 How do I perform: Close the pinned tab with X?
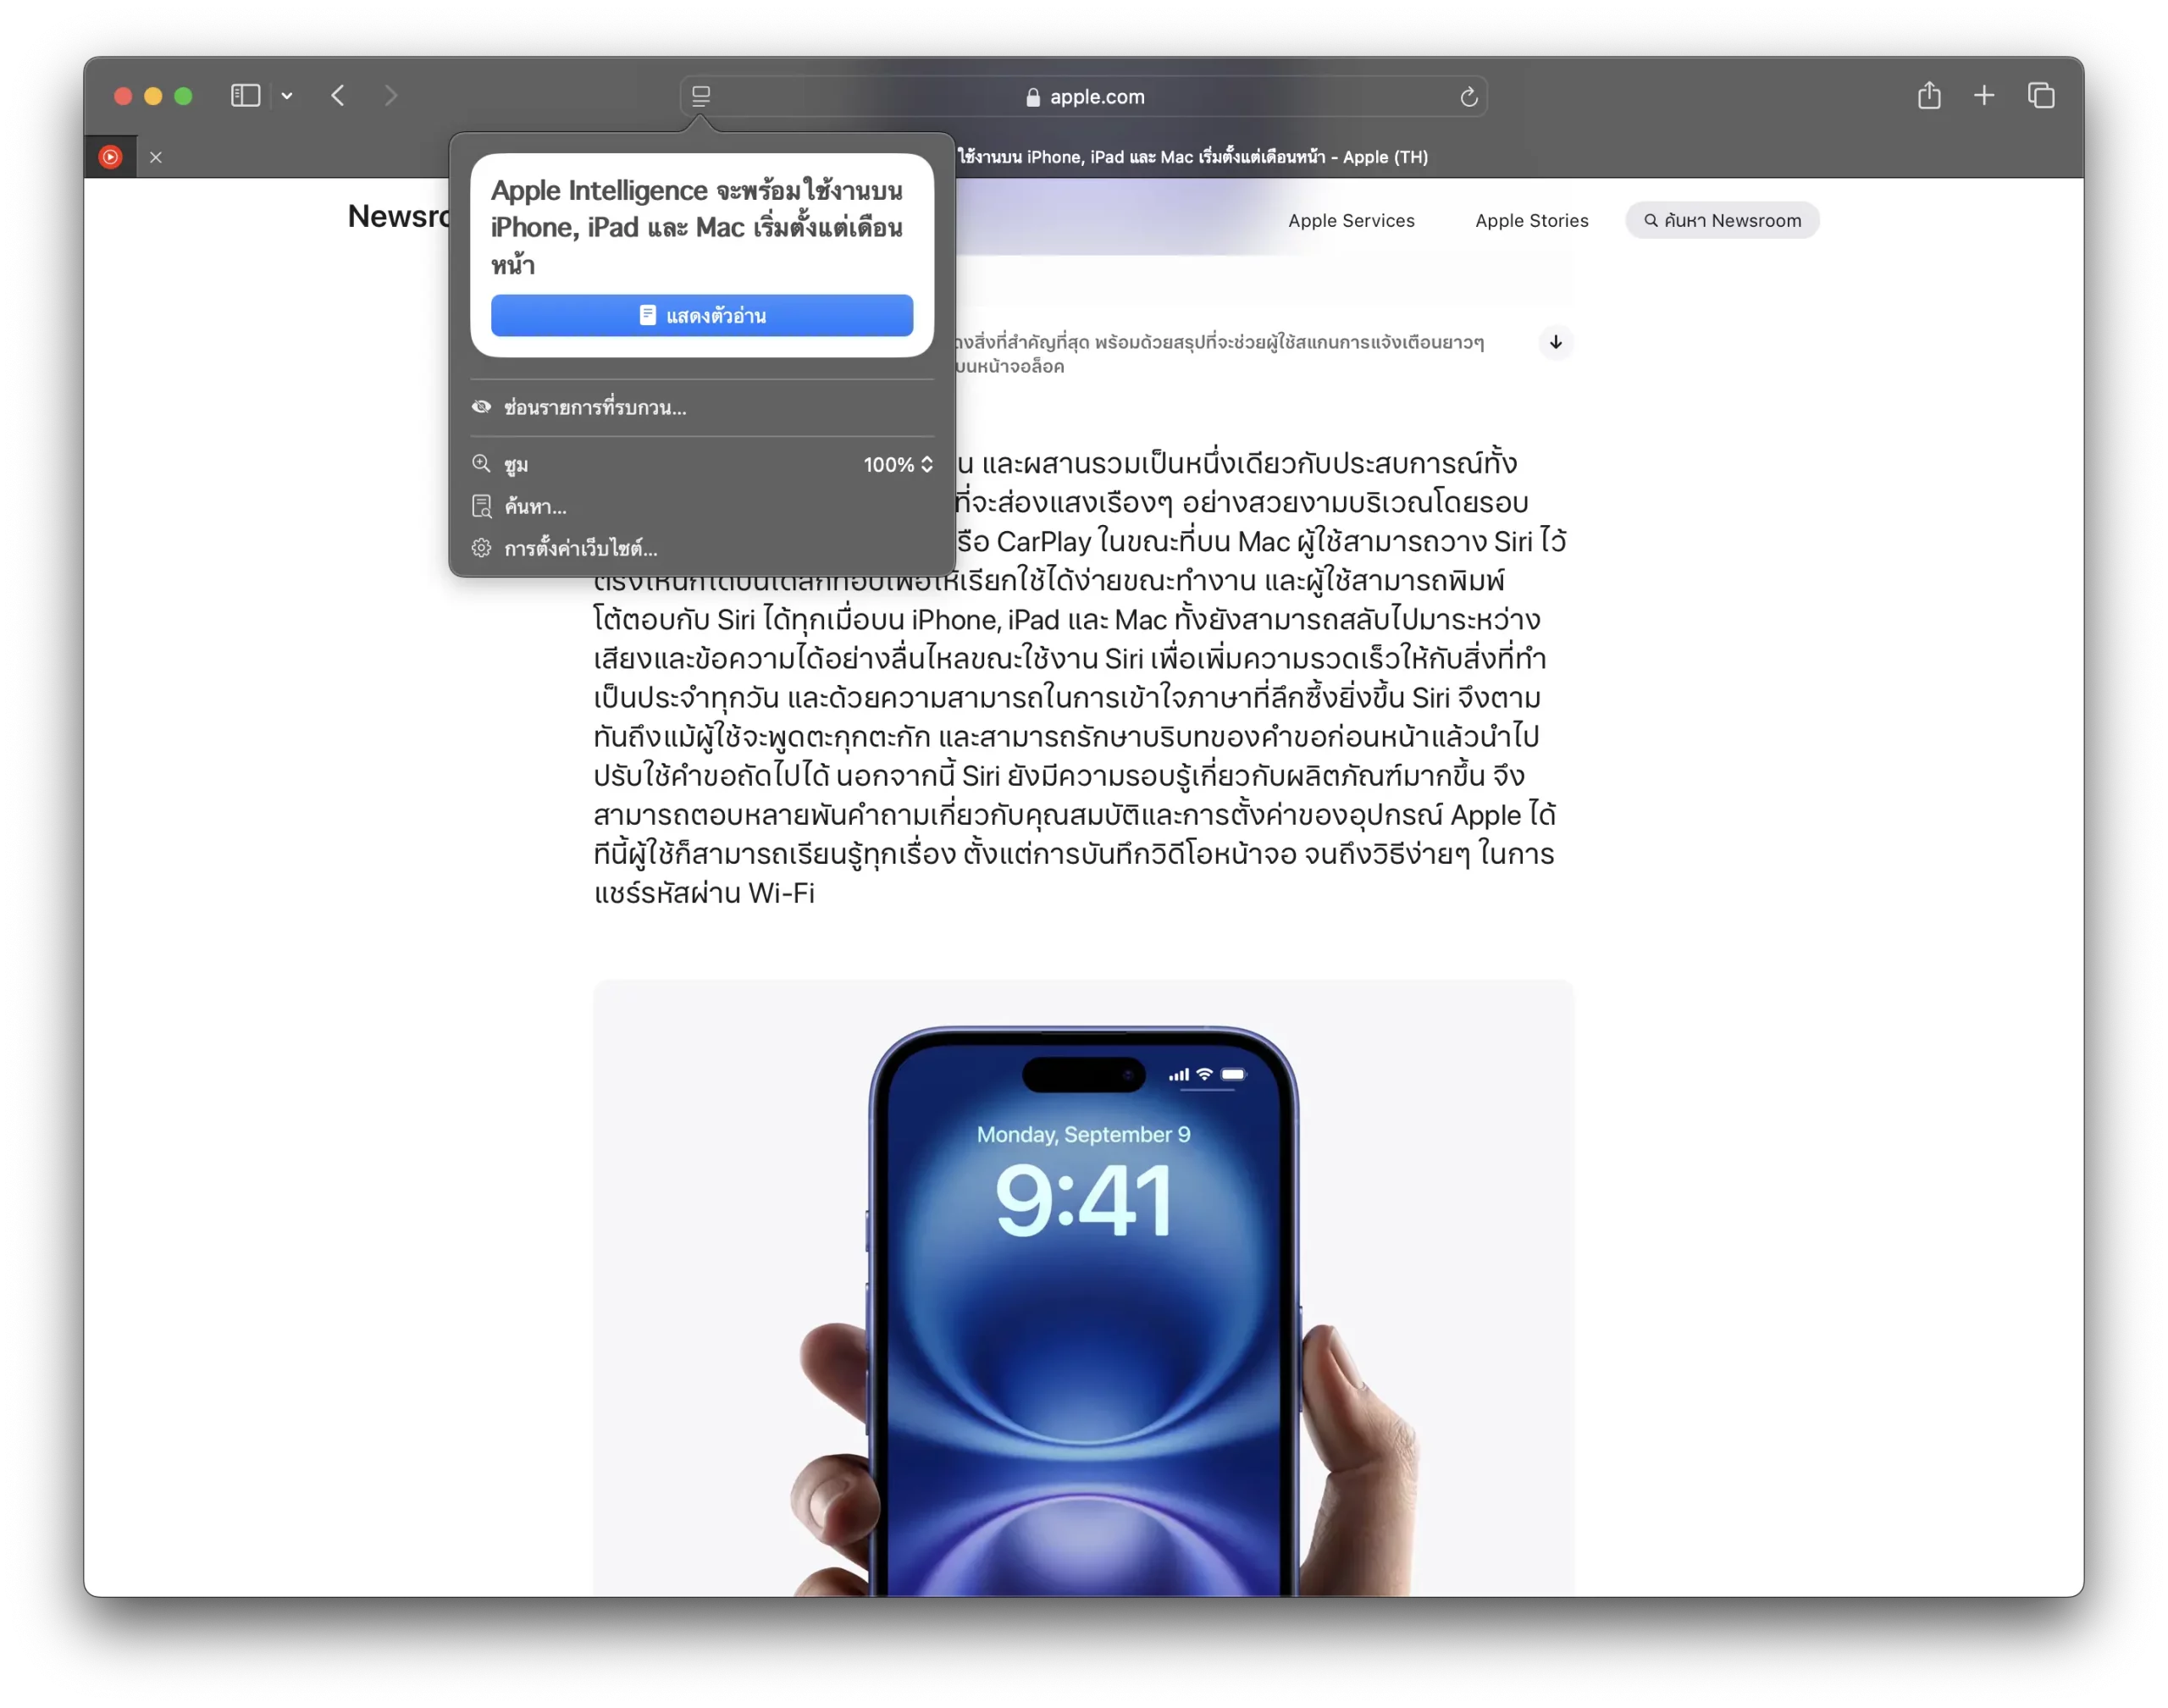[x=156, y=157]
